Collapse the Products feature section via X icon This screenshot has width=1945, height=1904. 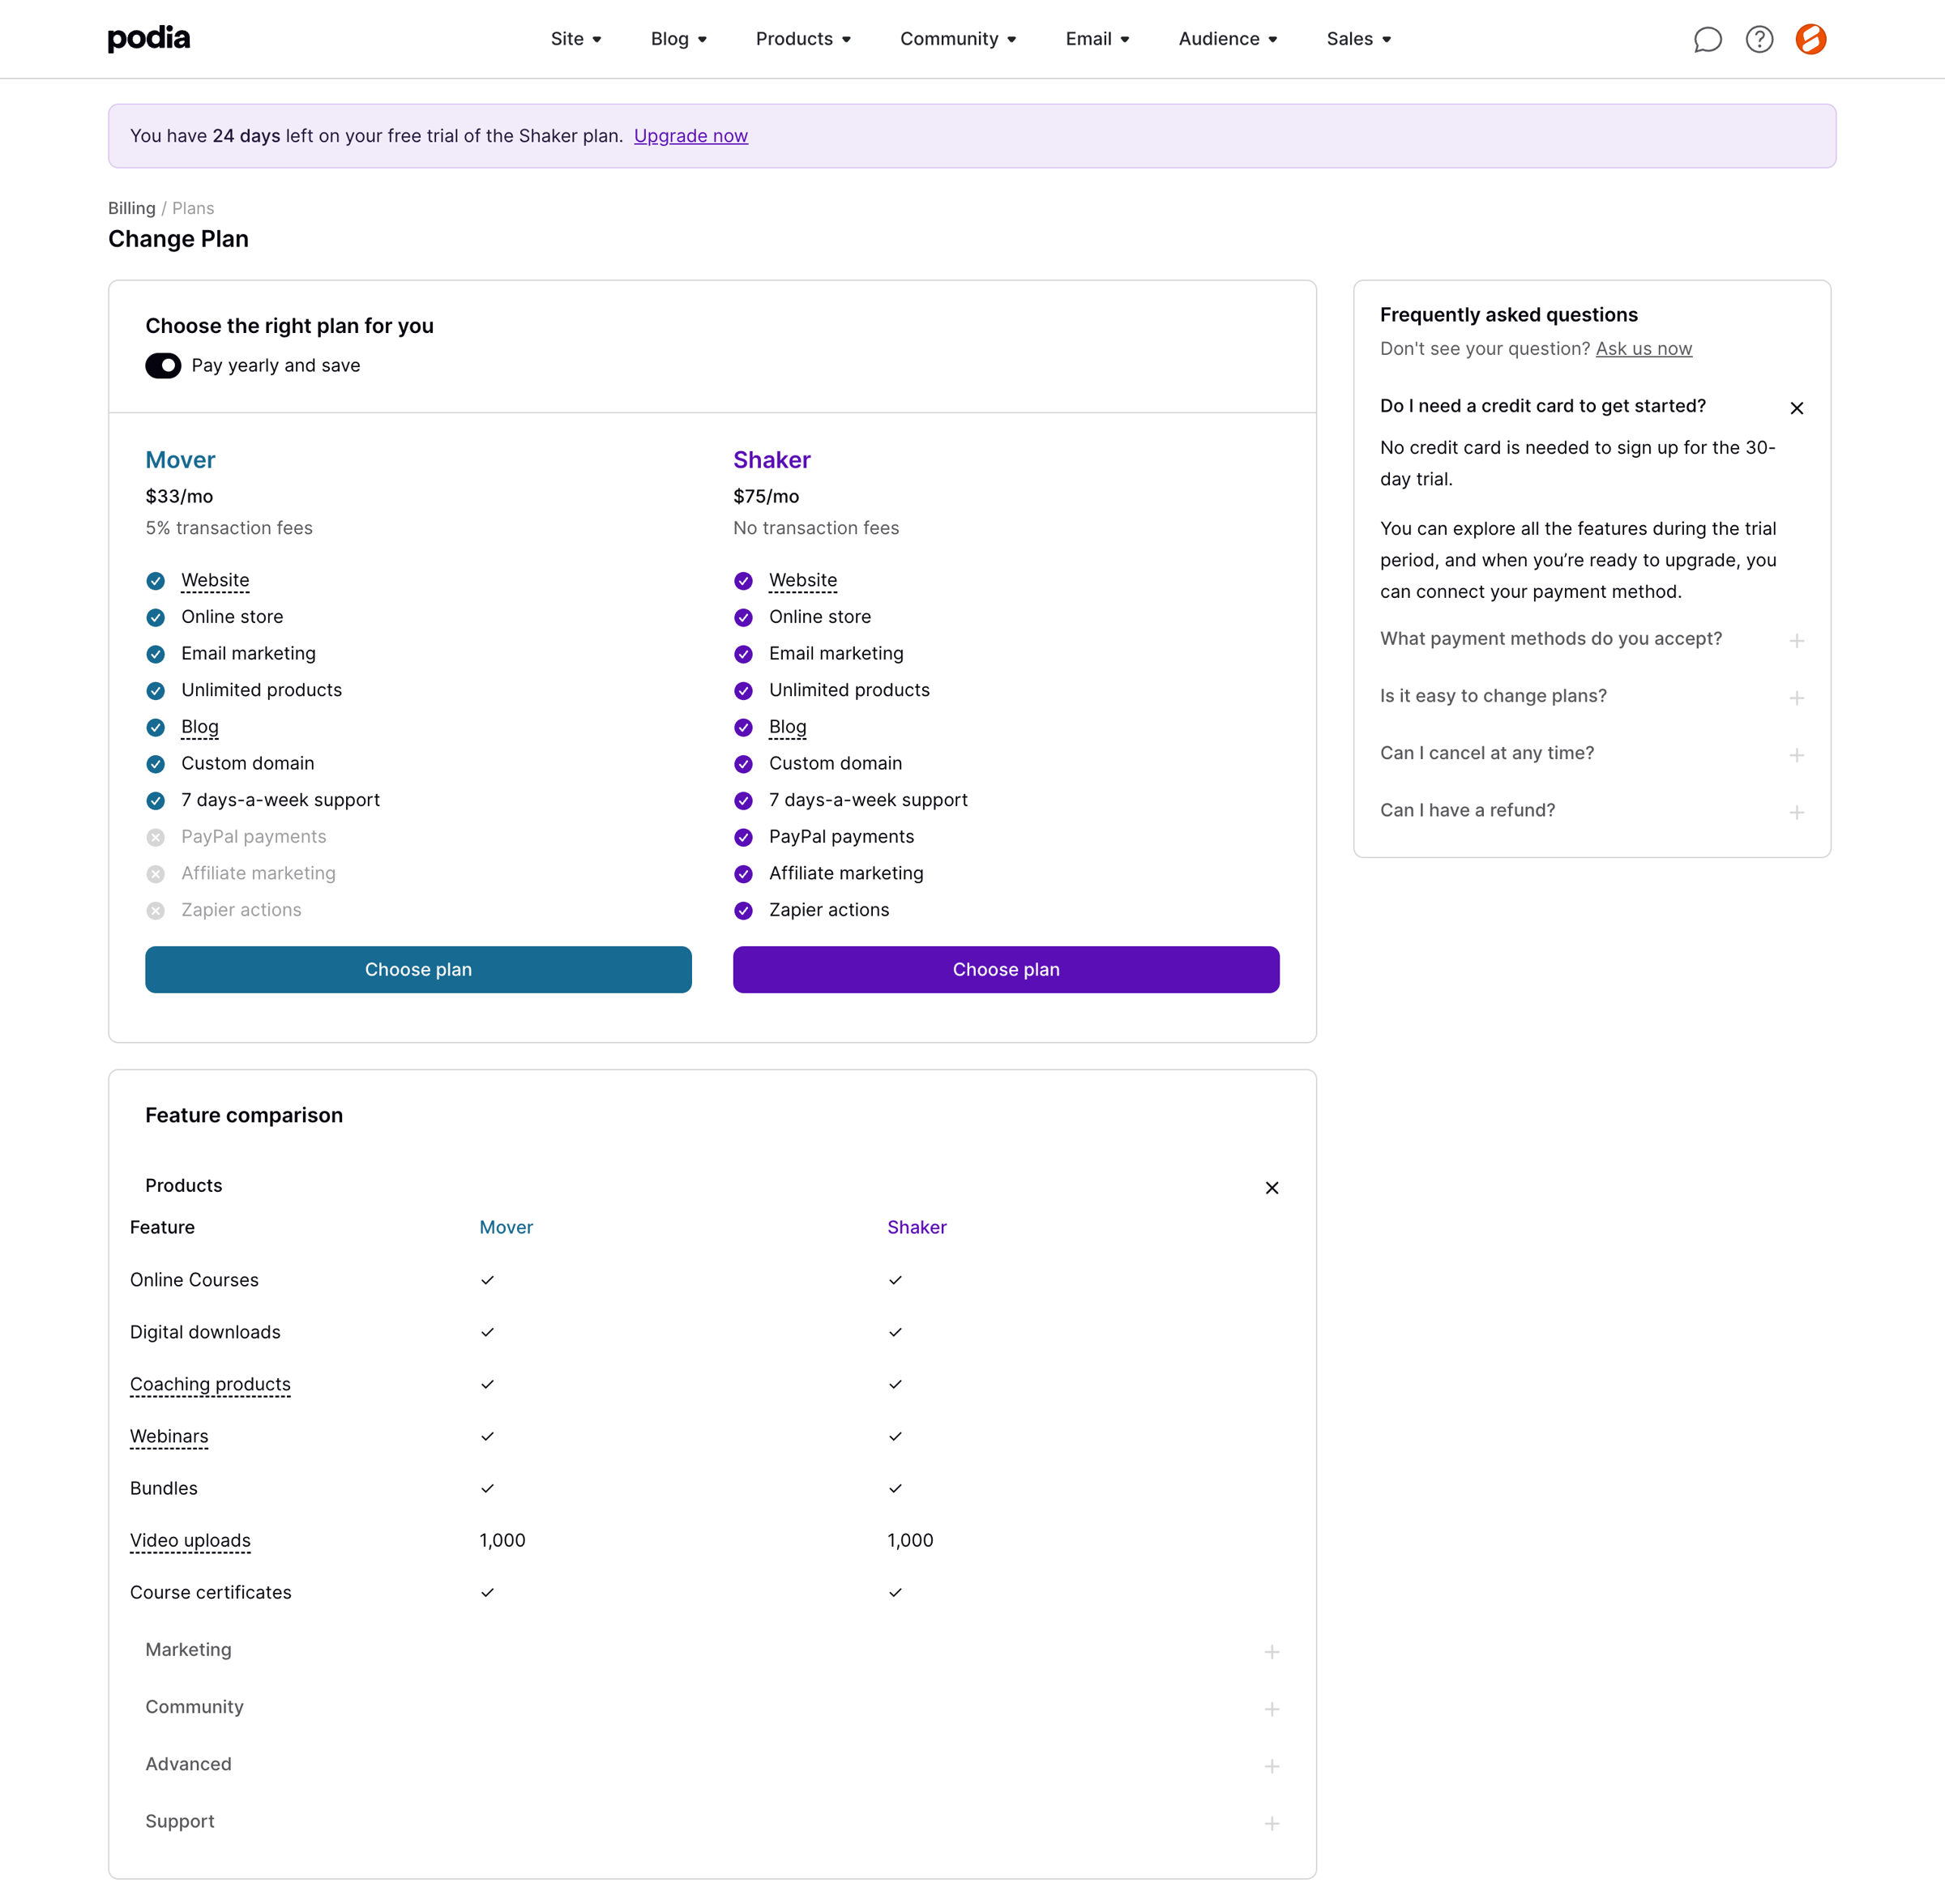pyautogui.click(x=1272, y=1188)
